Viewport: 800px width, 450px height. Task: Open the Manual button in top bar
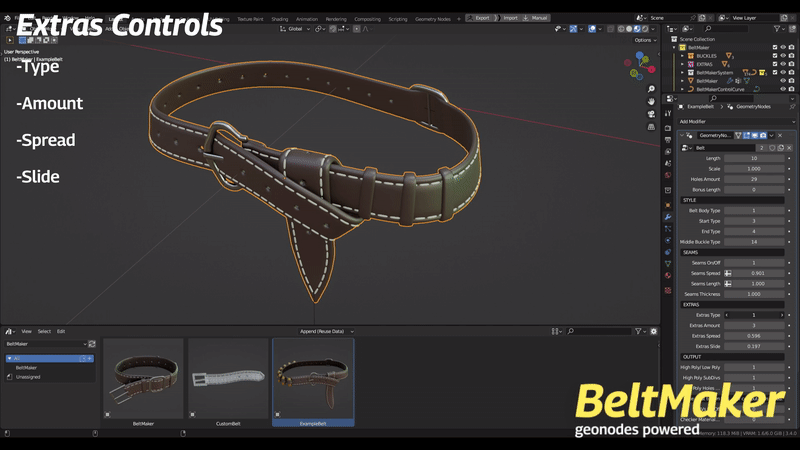(x=535, y=18)
